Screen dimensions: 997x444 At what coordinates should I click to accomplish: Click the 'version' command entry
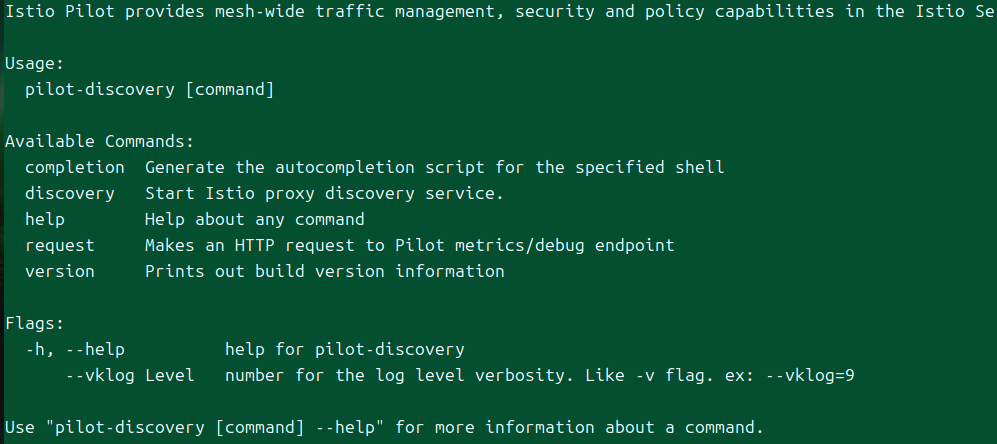point(60,272)
